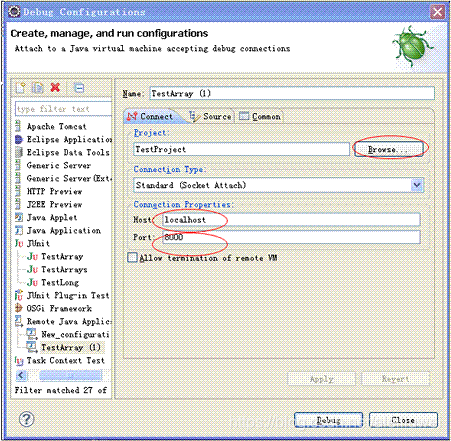Click the Generic Server icon

tap(18, 165)
